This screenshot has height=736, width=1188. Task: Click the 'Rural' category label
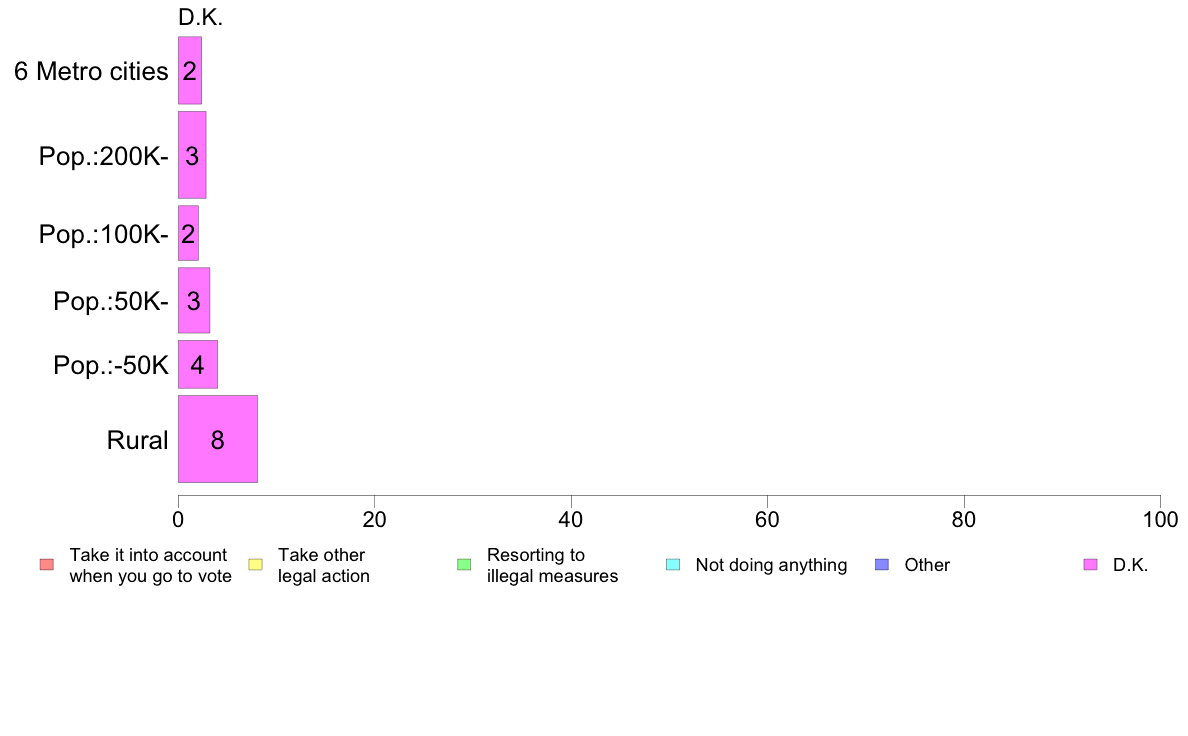click(137, 440)
